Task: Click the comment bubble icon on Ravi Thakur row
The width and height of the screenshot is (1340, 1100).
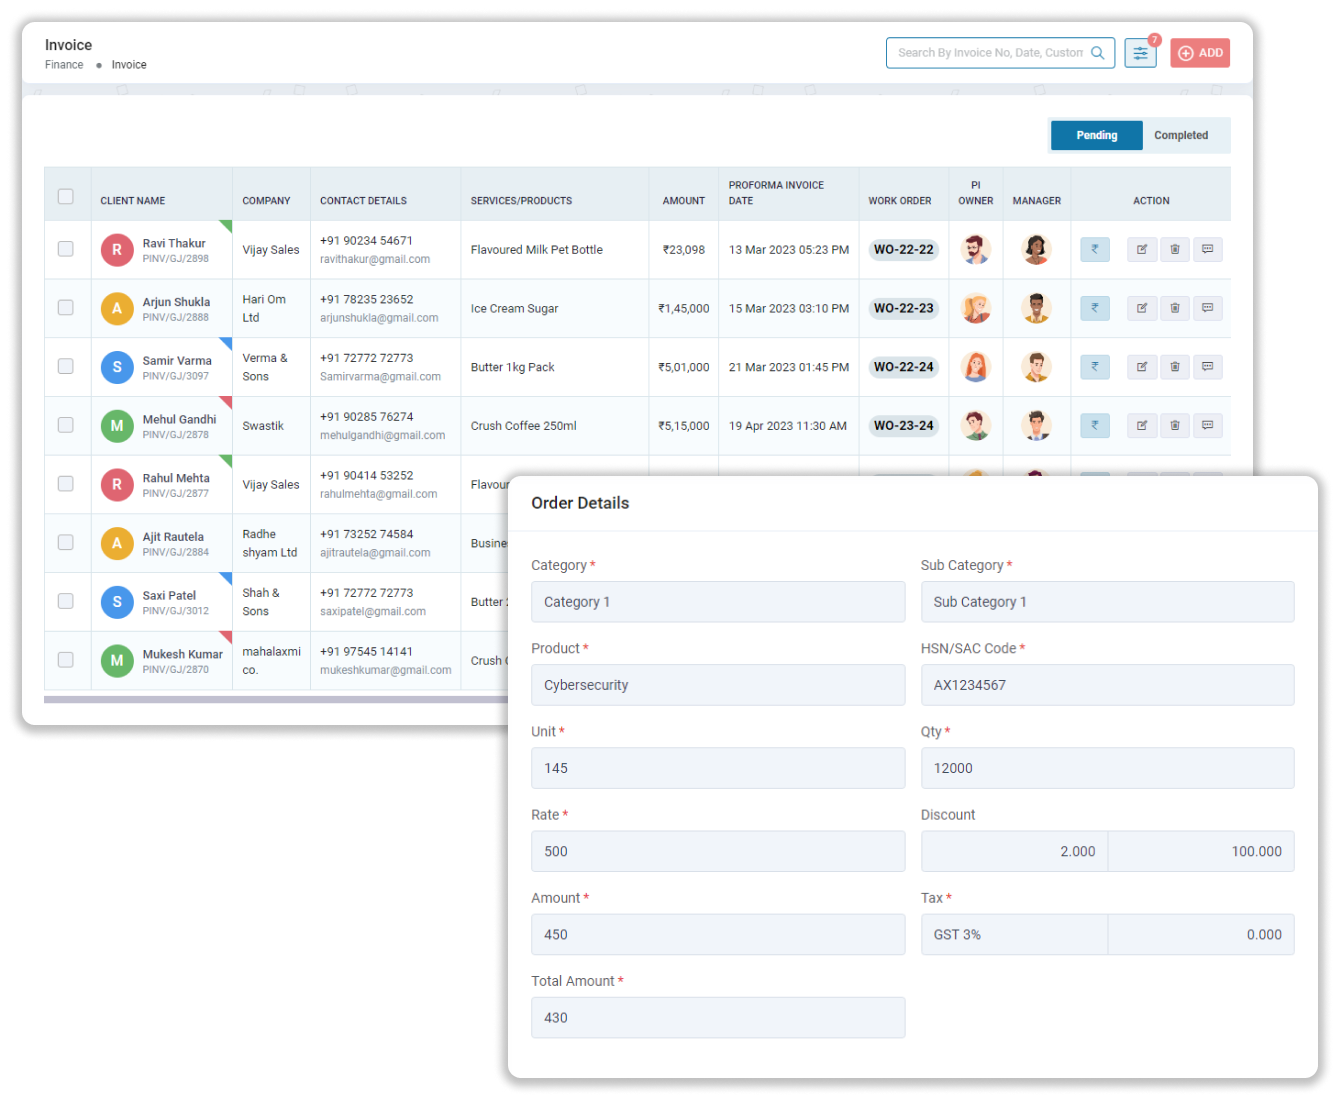Action: [1209, 249]
